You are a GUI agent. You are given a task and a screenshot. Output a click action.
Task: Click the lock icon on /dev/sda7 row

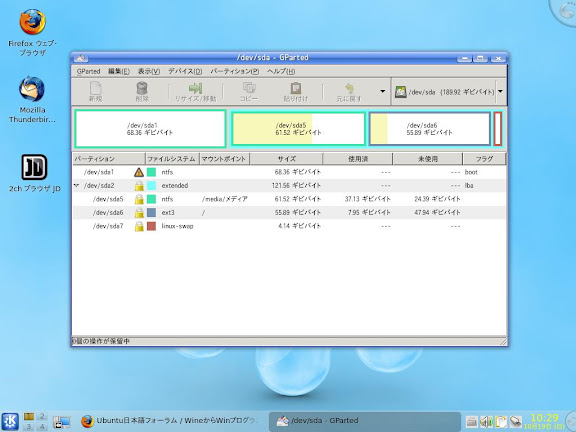[x=139, y=226]
